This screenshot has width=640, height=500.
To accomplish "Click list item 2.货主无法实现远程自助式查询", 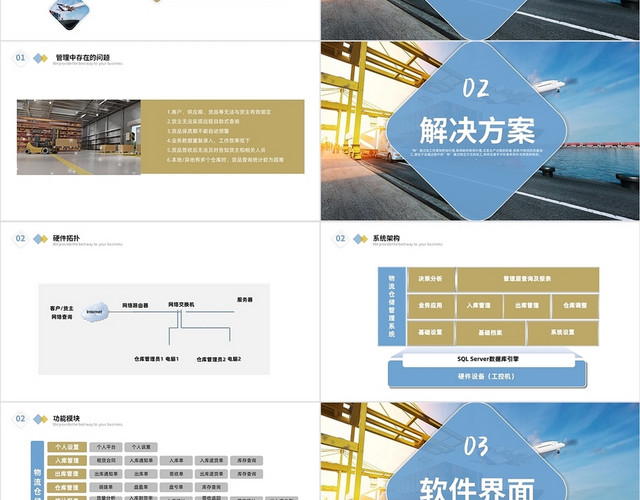I will point(203,122).
